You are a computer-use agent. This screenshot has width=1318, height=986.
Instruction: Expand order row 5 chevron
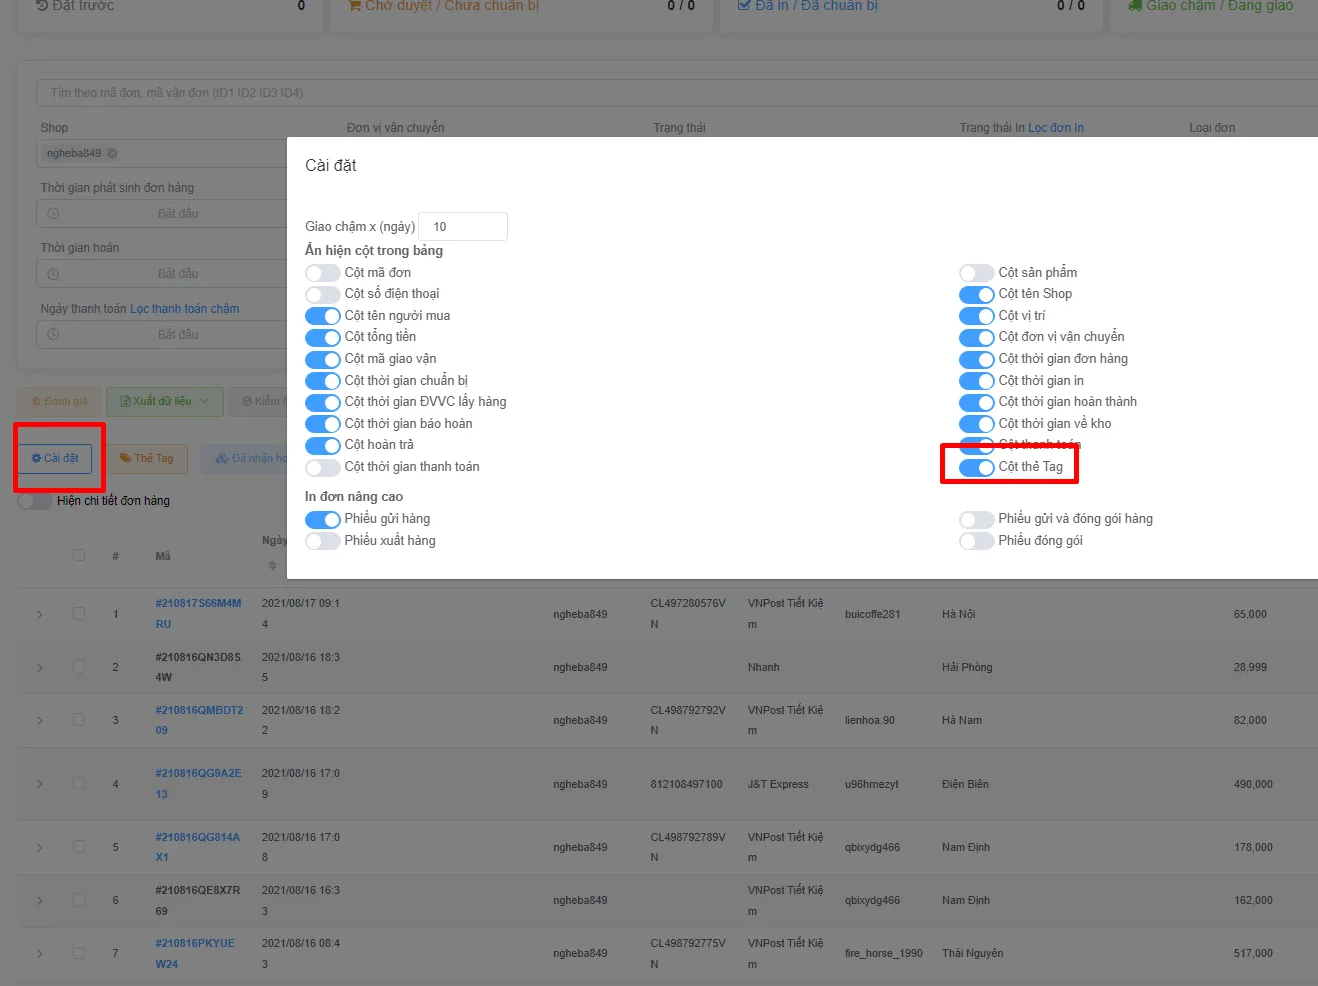tap(40, 847)
